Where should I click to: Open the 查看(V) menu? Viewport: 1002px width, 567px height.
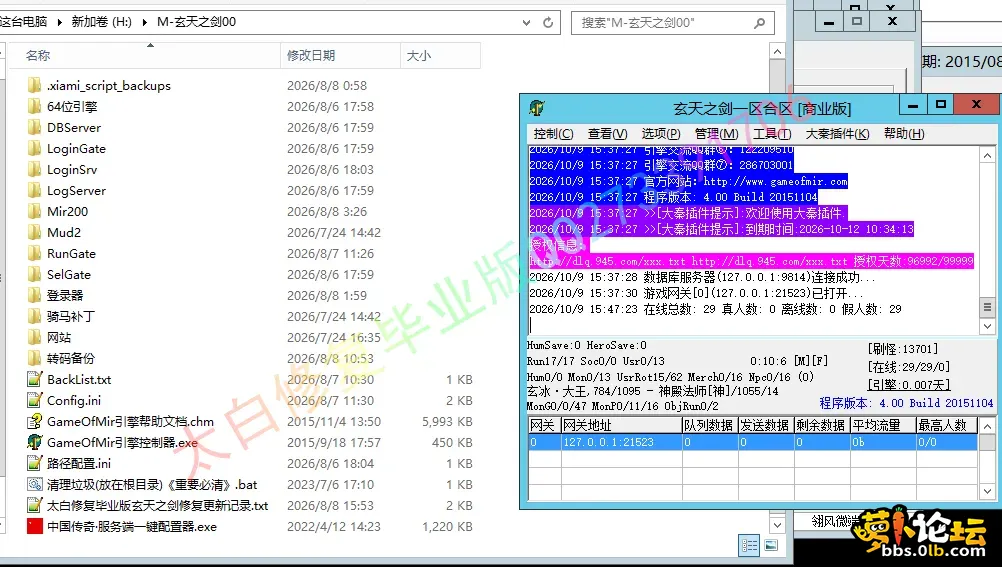[608, 134]
